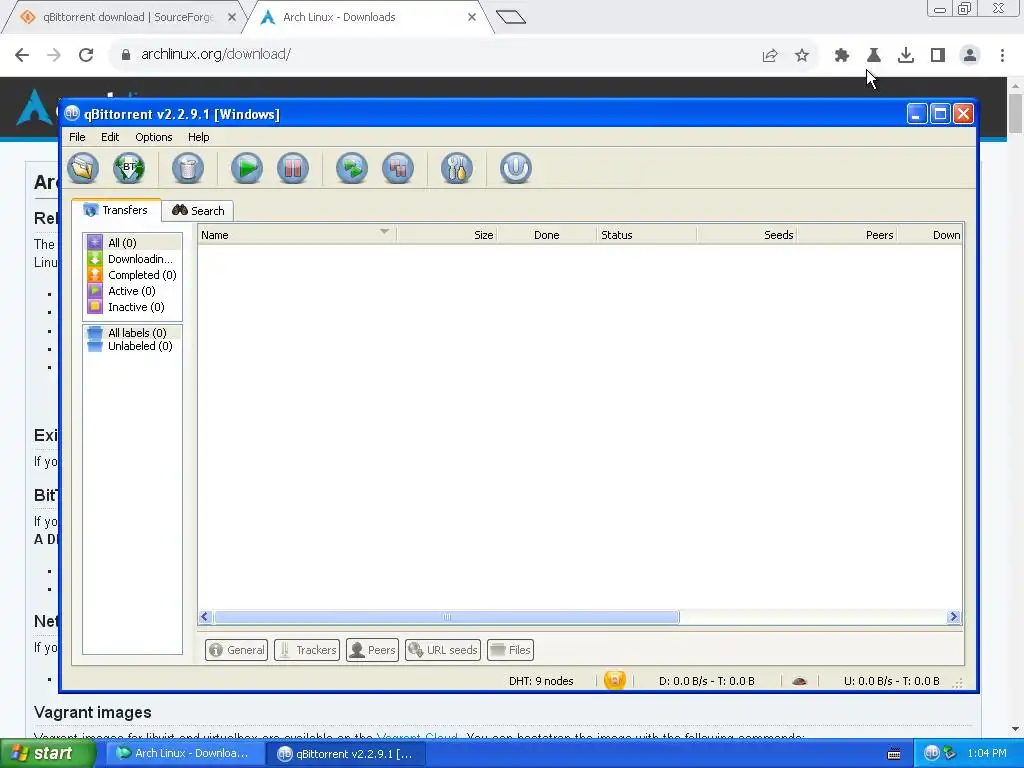Close the SourceForge browser tab
1024x768 pixels.
(x=232, y=17)
